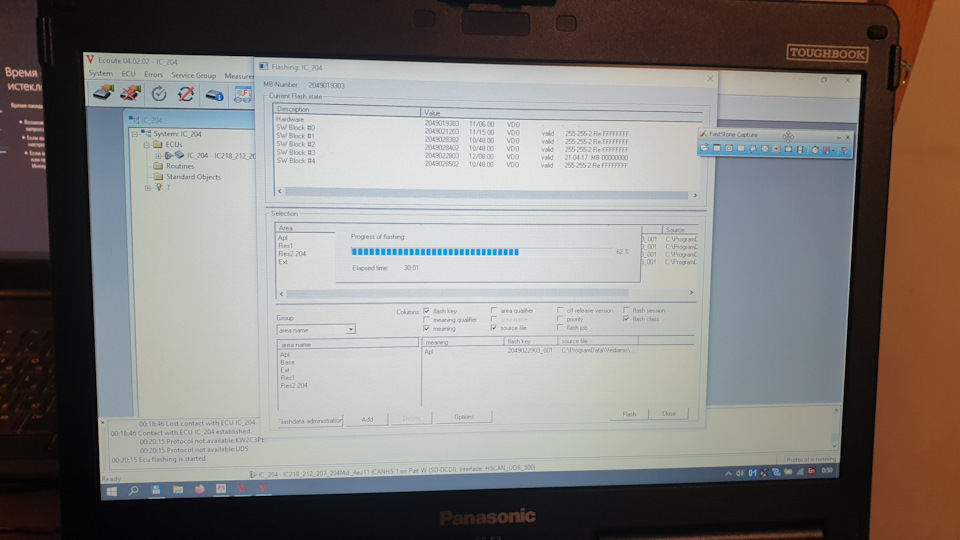Screen dimensions: 960x540
Task: Click the FastStone open file icon
Action: [705, 148]
